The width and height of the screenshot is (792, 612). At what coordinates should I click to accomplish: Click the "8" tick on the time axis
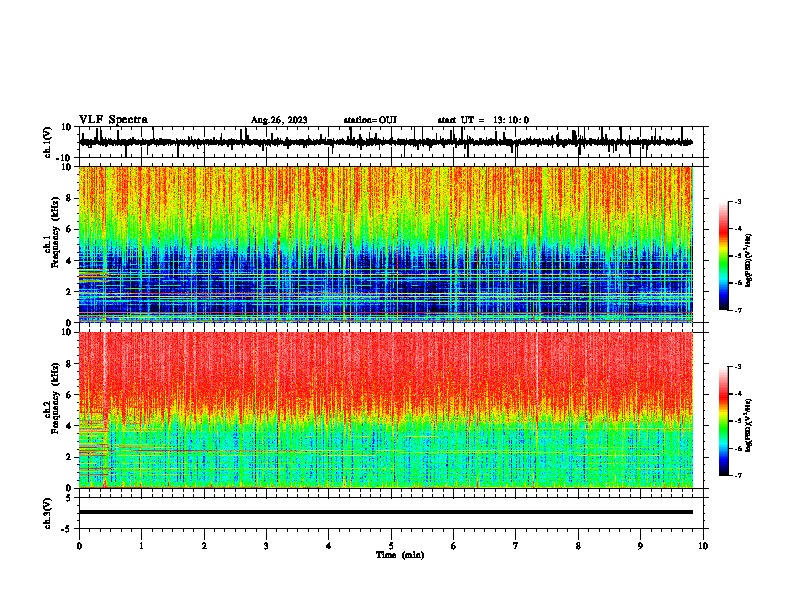tap(578, 546)
